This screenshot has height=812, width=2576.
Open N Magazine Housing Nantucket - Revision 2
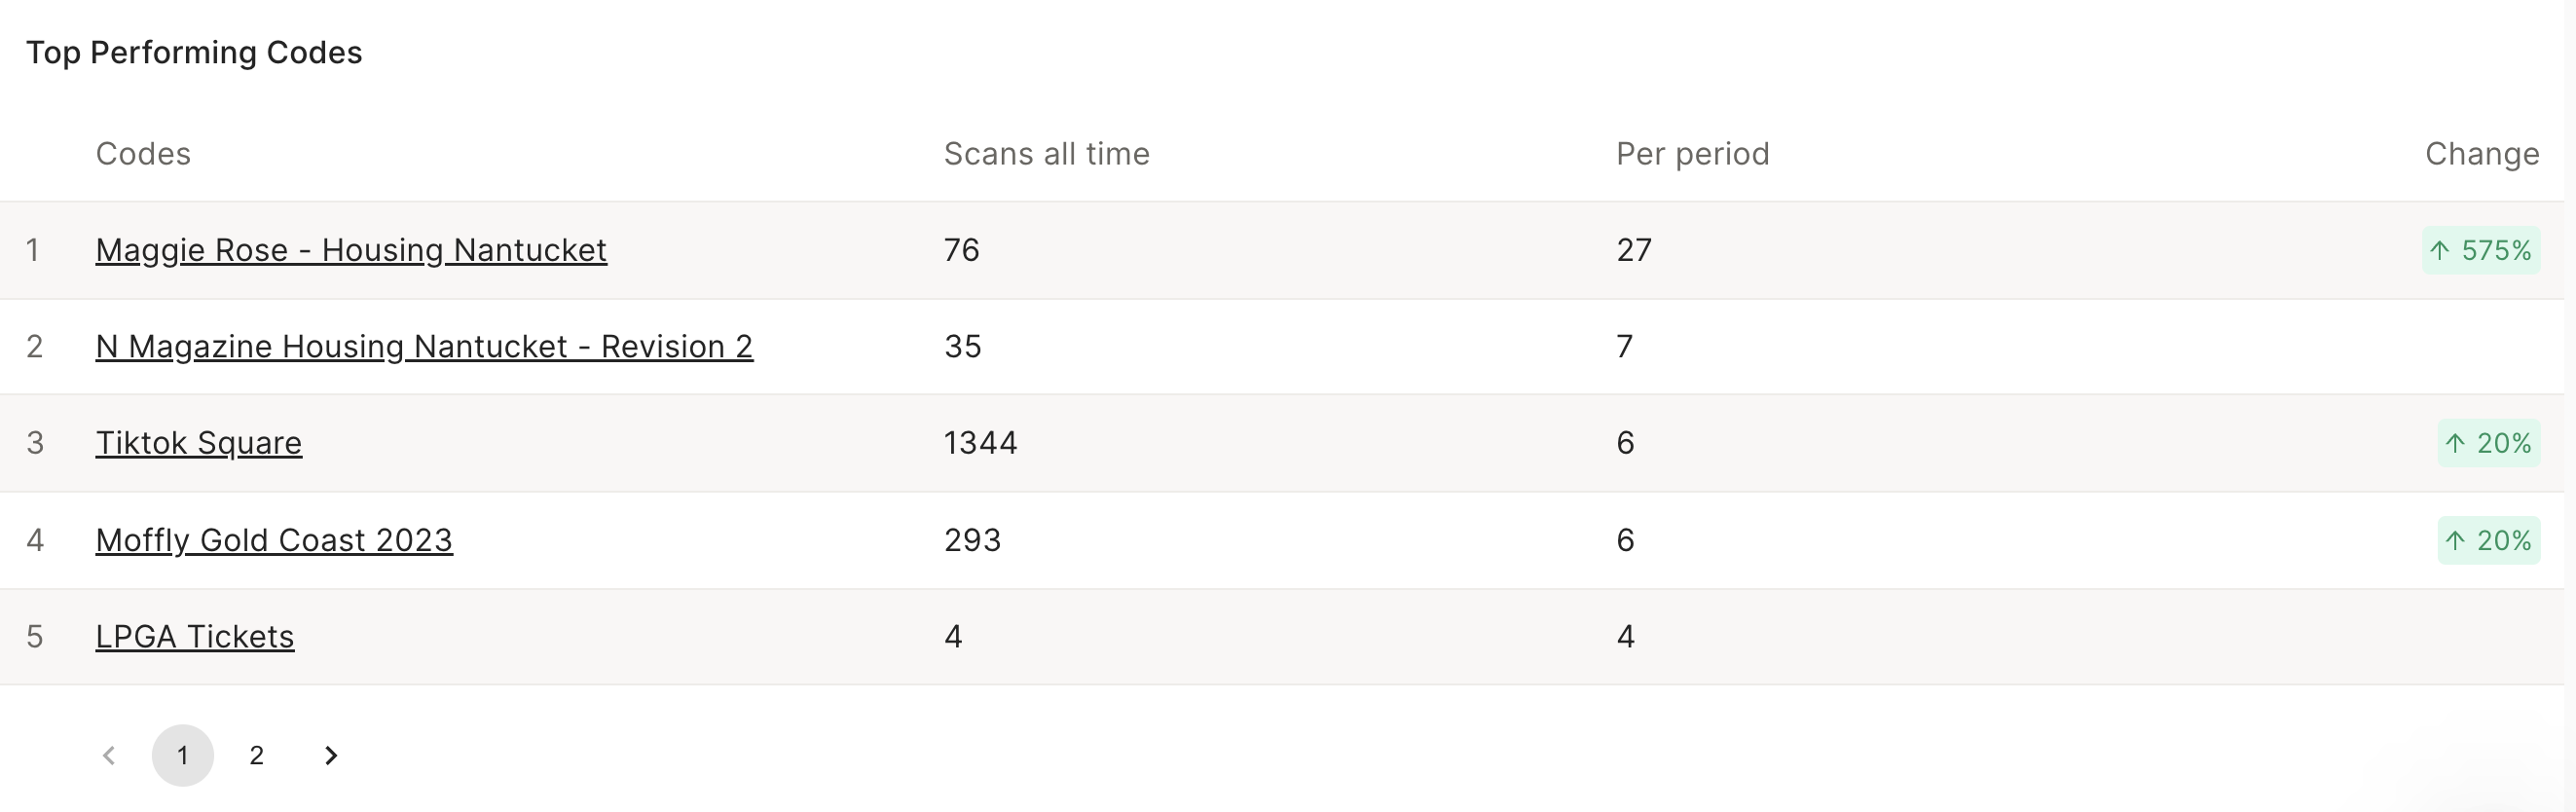pos(424,346)
